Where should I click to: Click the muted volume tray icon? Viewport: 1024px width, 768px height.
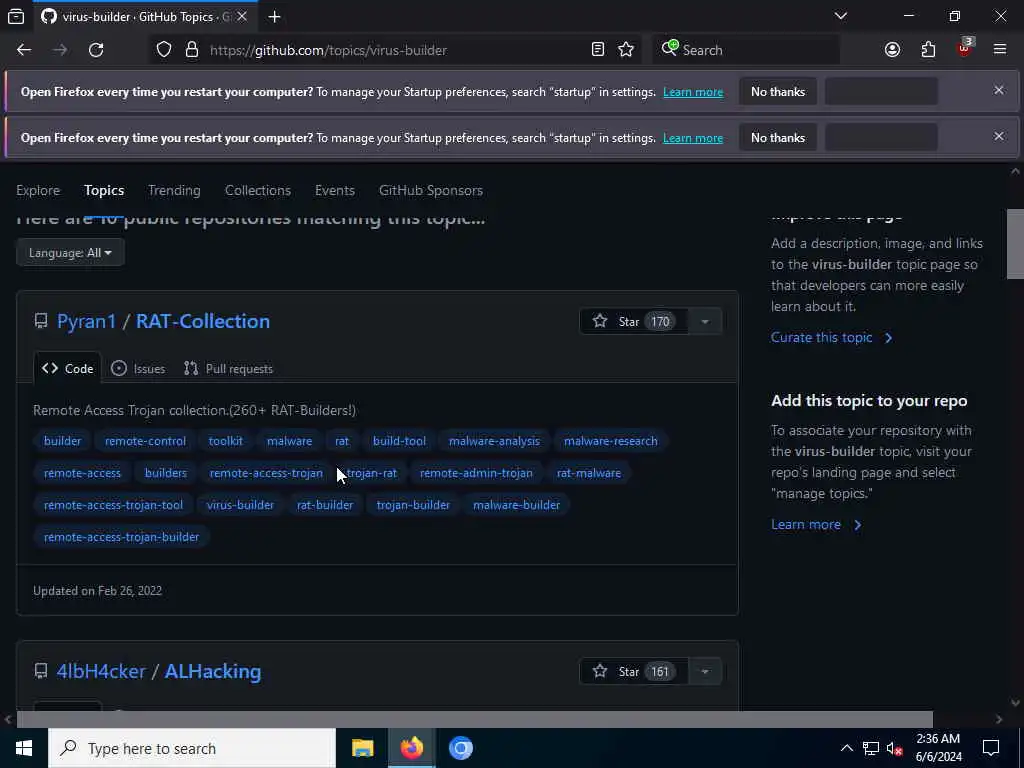coord(895,748)
